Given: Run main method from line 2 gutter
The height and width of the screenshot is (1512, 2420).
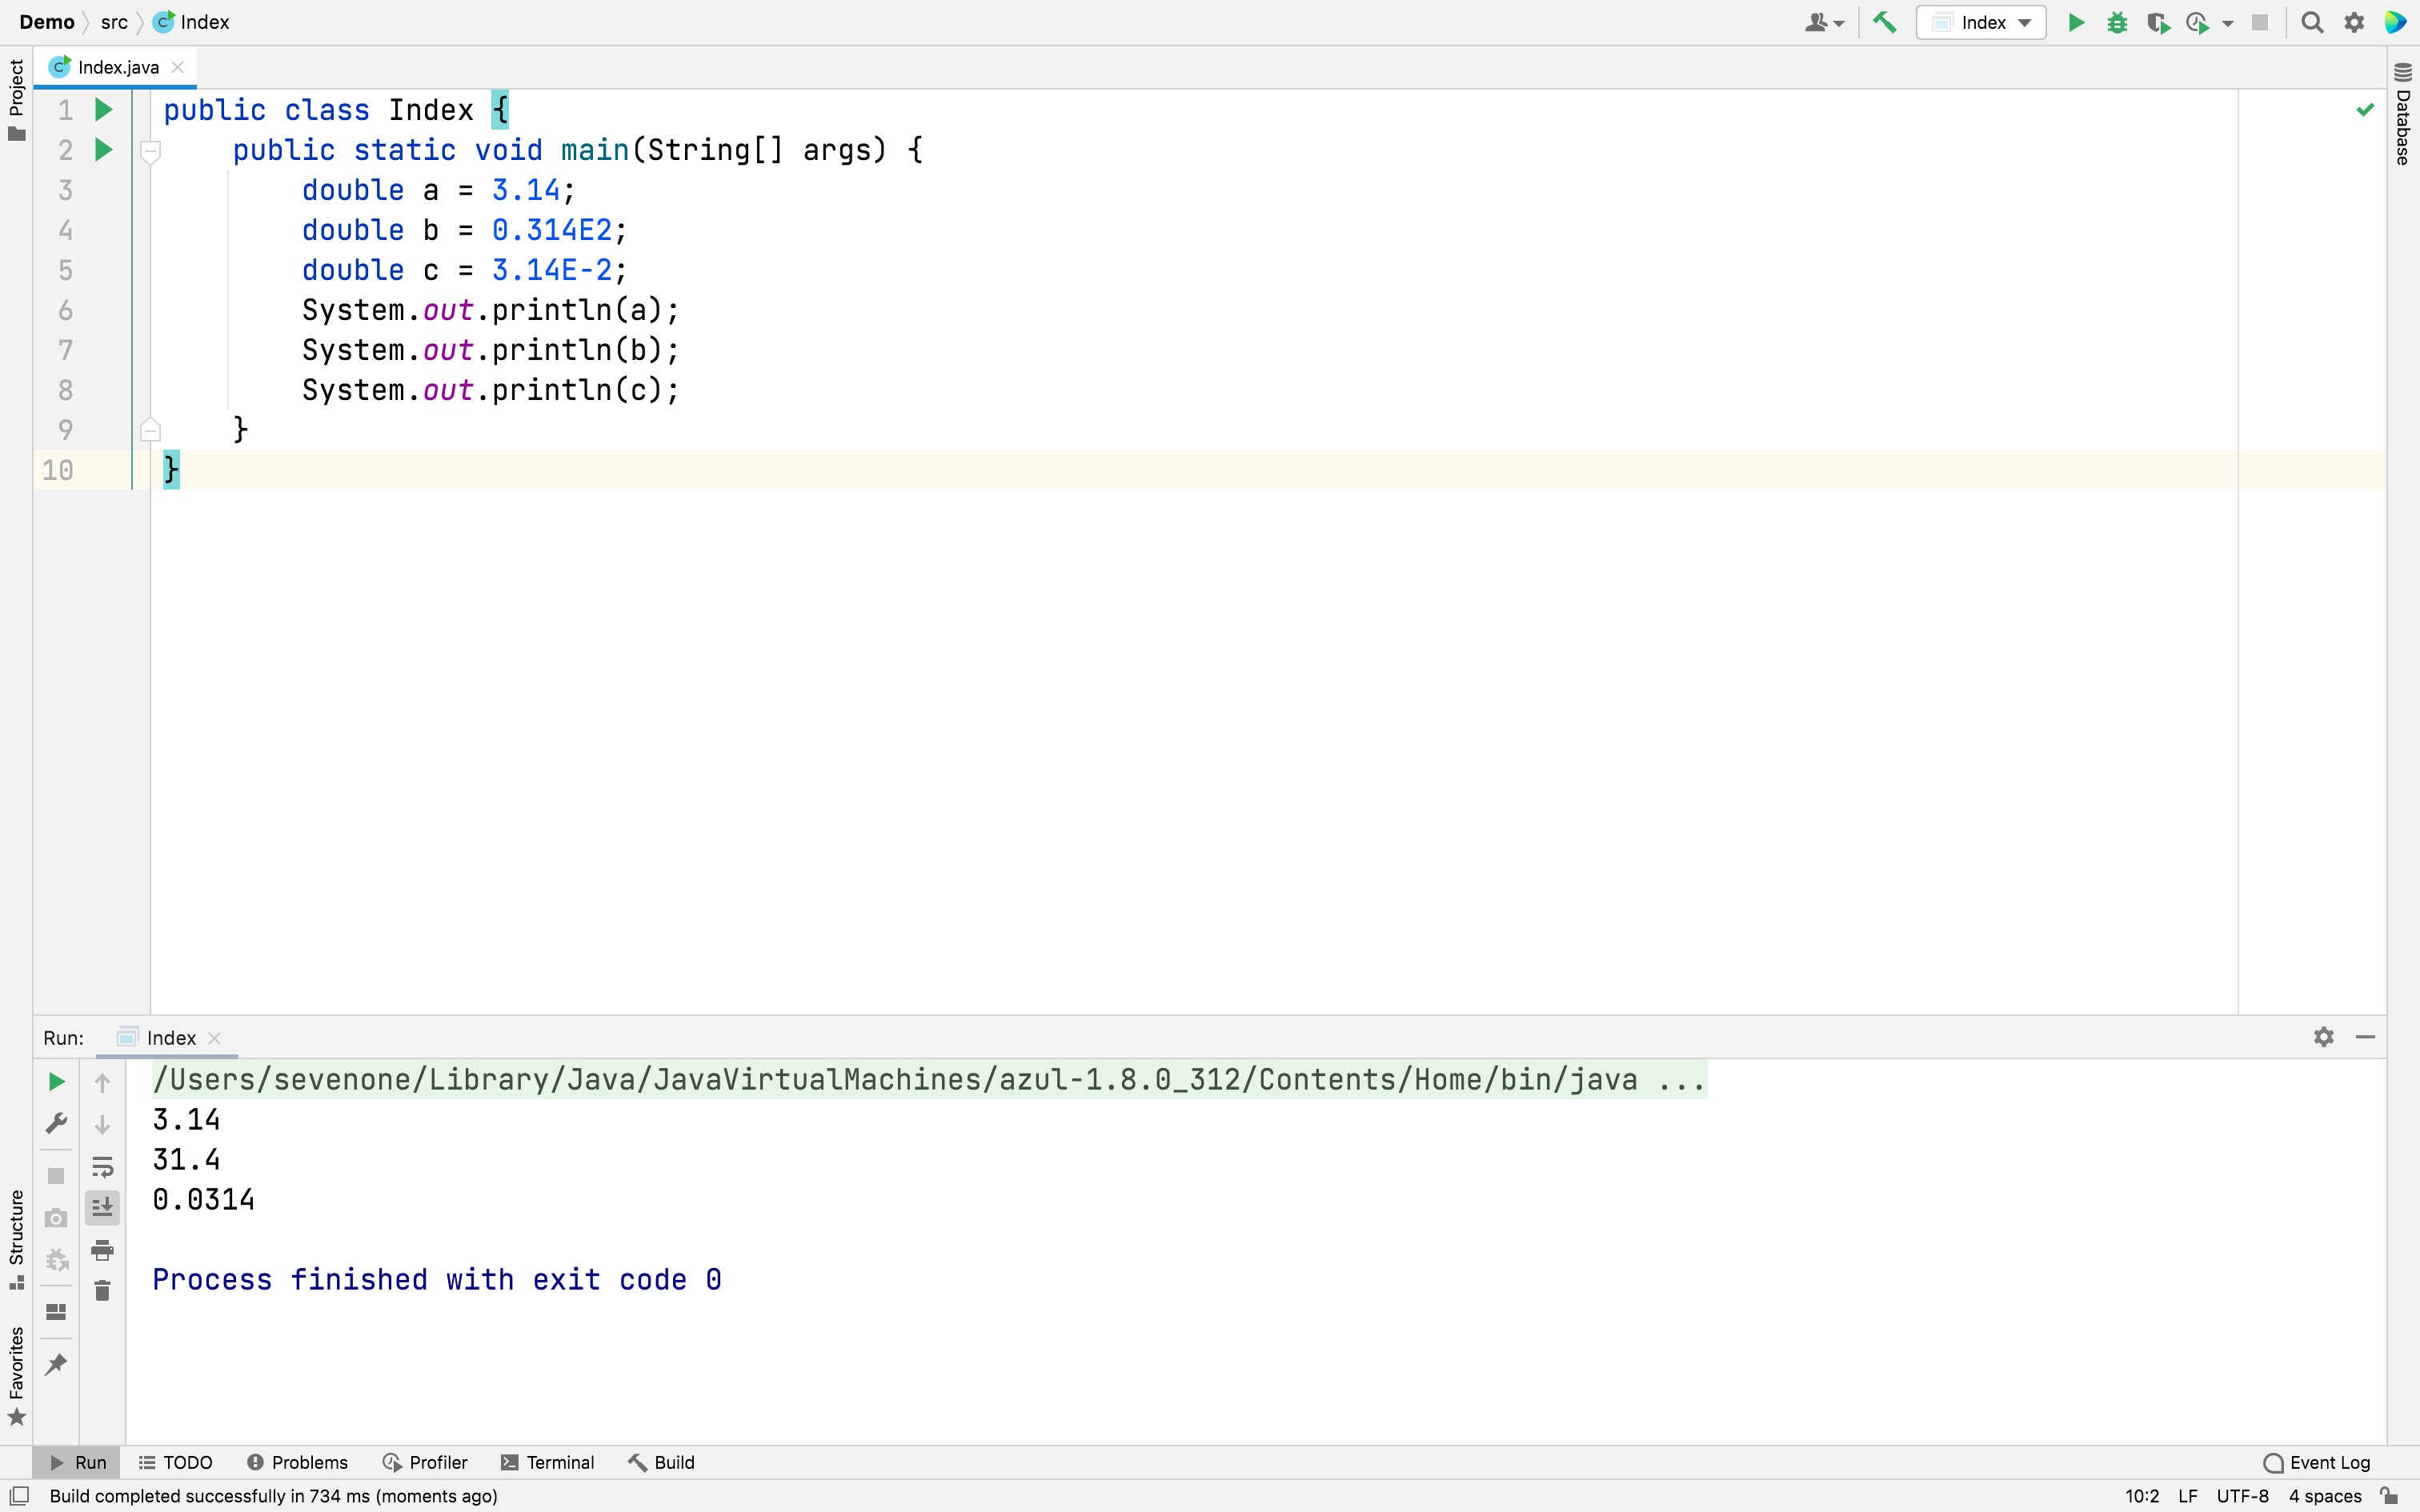Looking at the screenshot, I should click(x=103, y=150).
